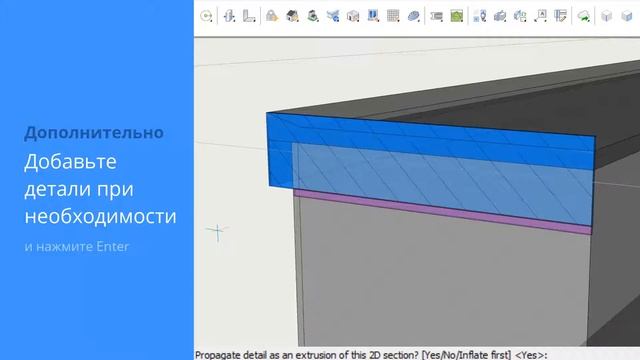Click the command line prompt 'Propagate detail as an extrusion'
The image size is (640, 360).
pyautogui.click(x=371, y=355)
